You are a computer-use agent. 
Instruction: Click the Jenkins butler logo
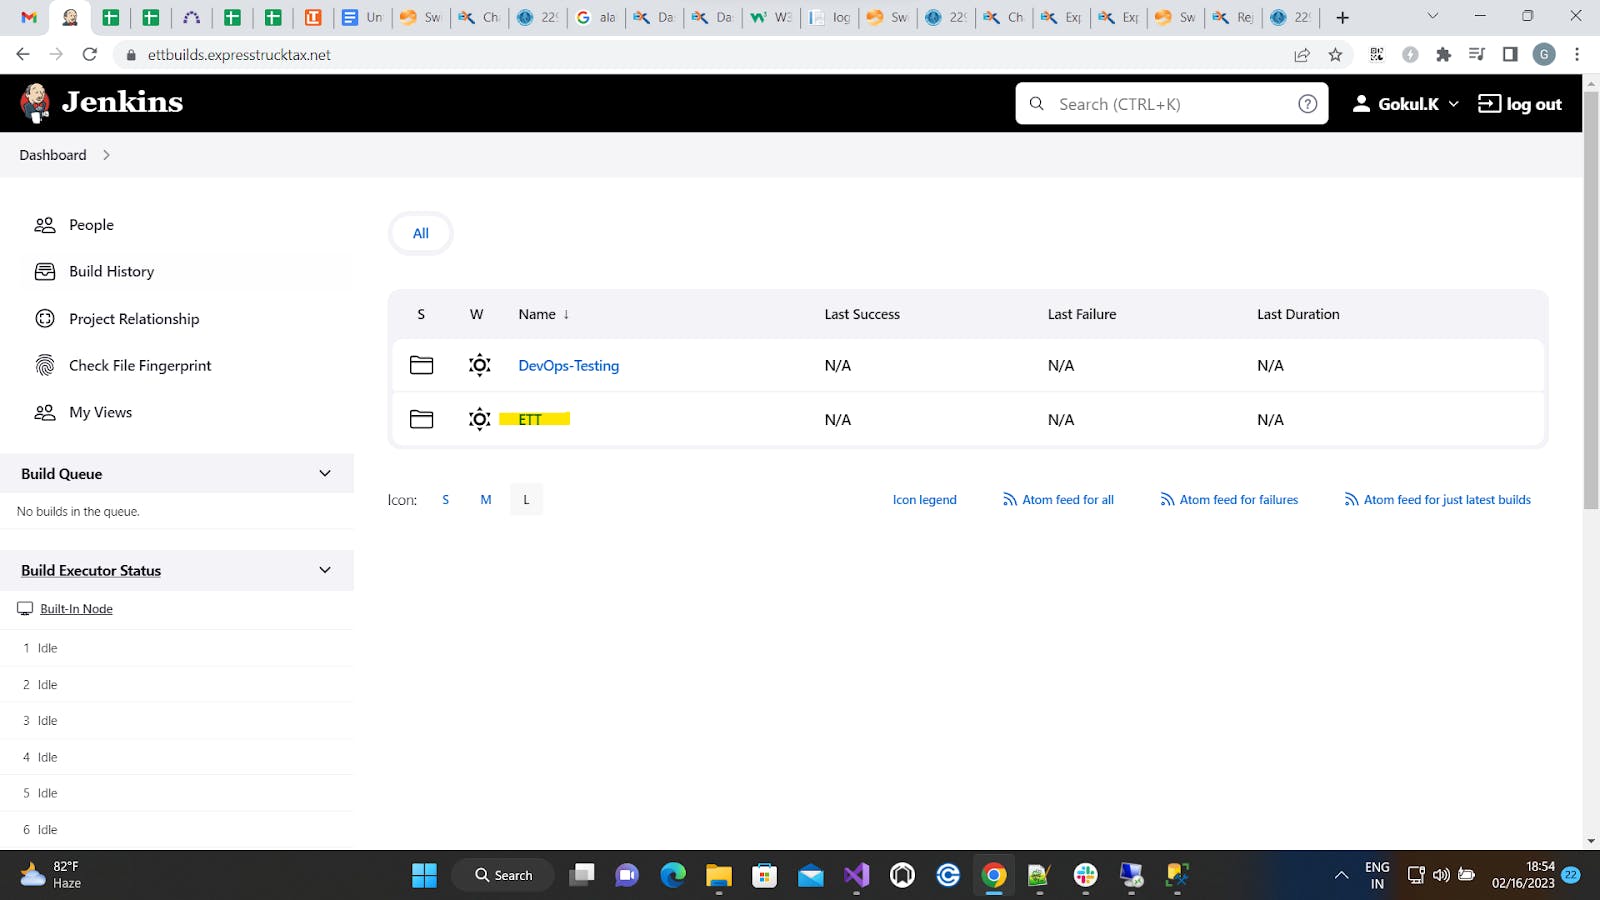[35, 103]
